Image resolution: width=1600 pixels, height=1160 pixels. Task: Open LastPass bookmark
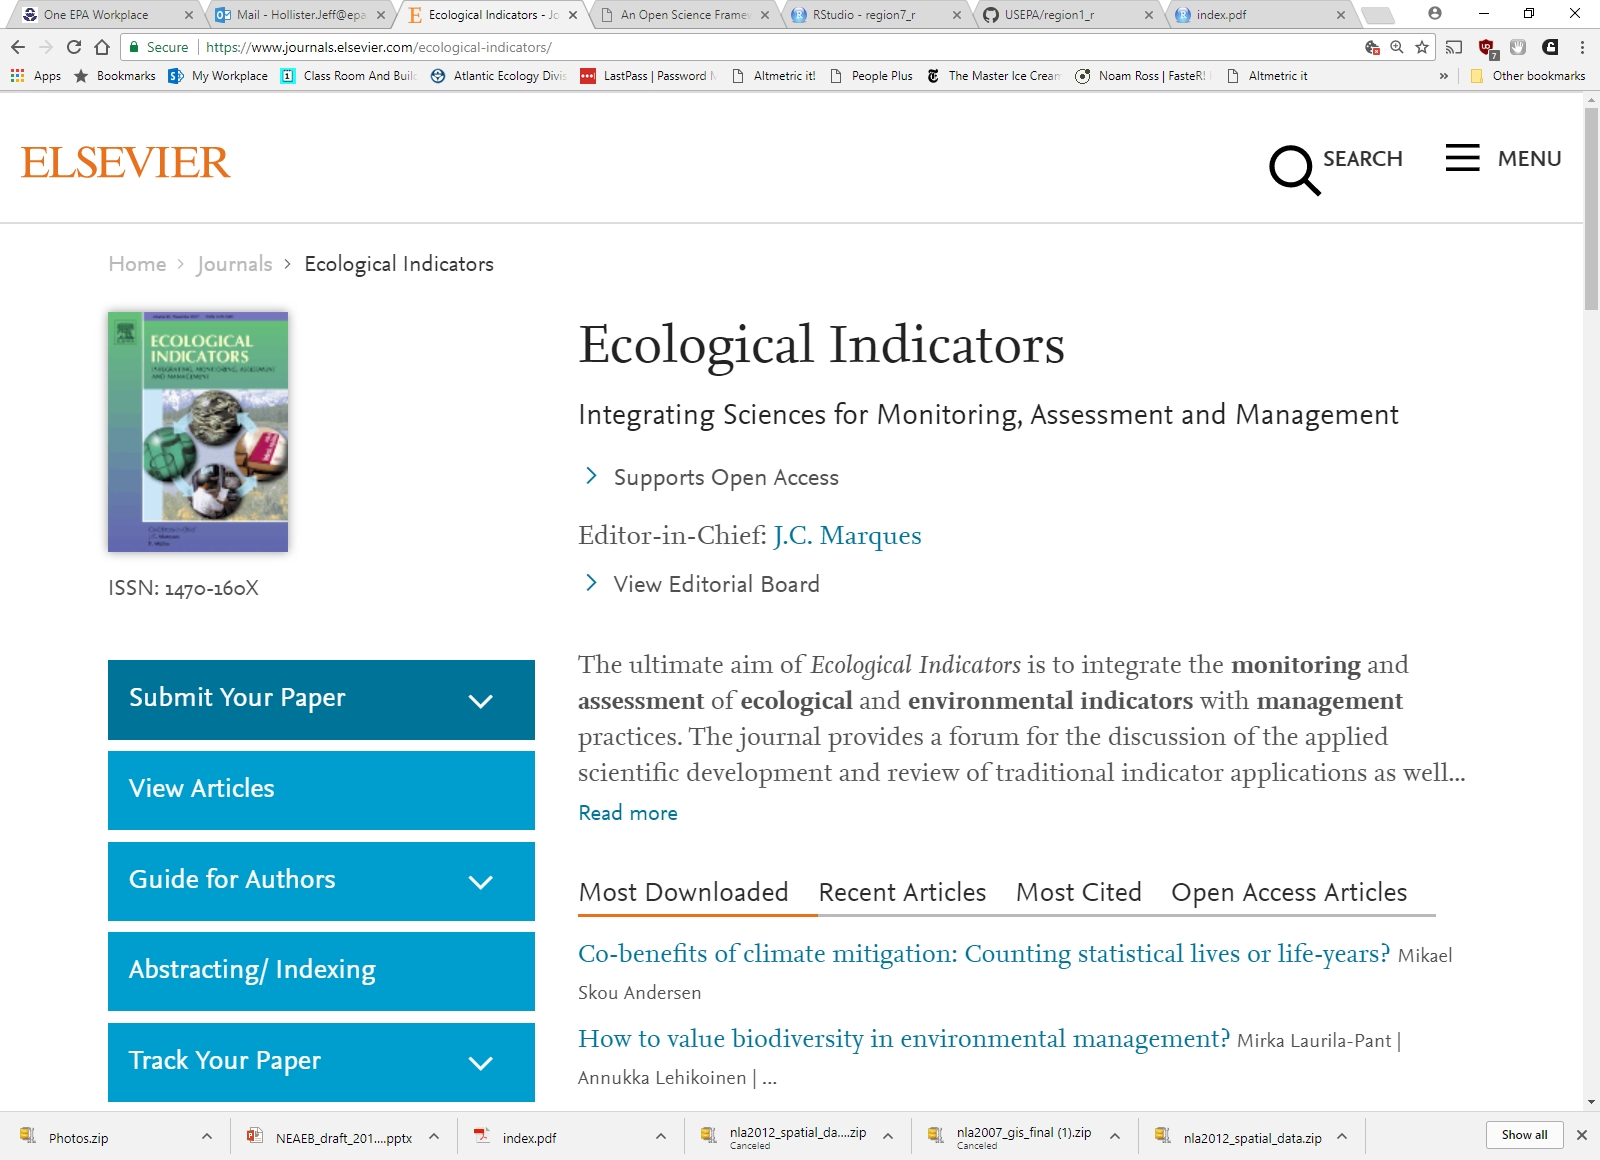pyautogui.click(x=648, y=76)
